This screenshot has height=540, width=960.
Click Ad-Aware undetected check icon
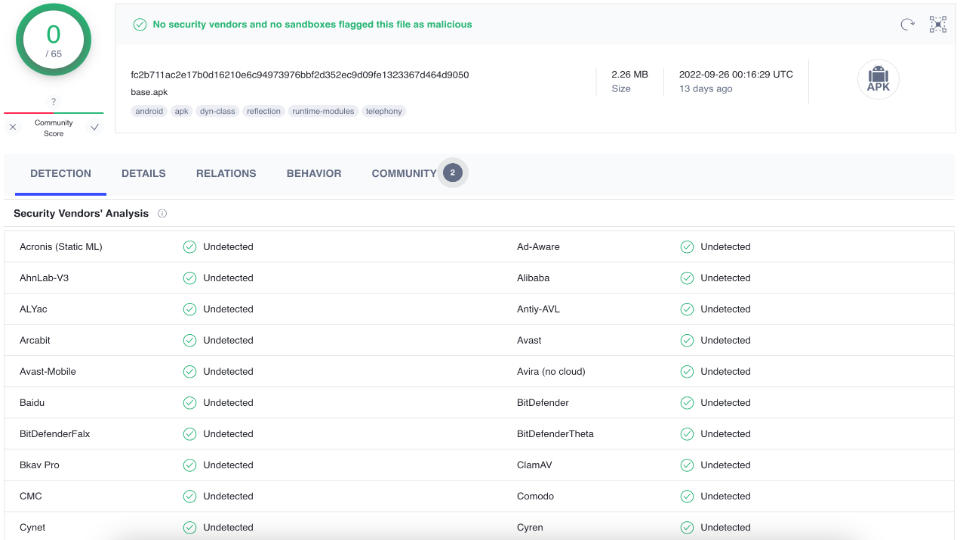687,247
